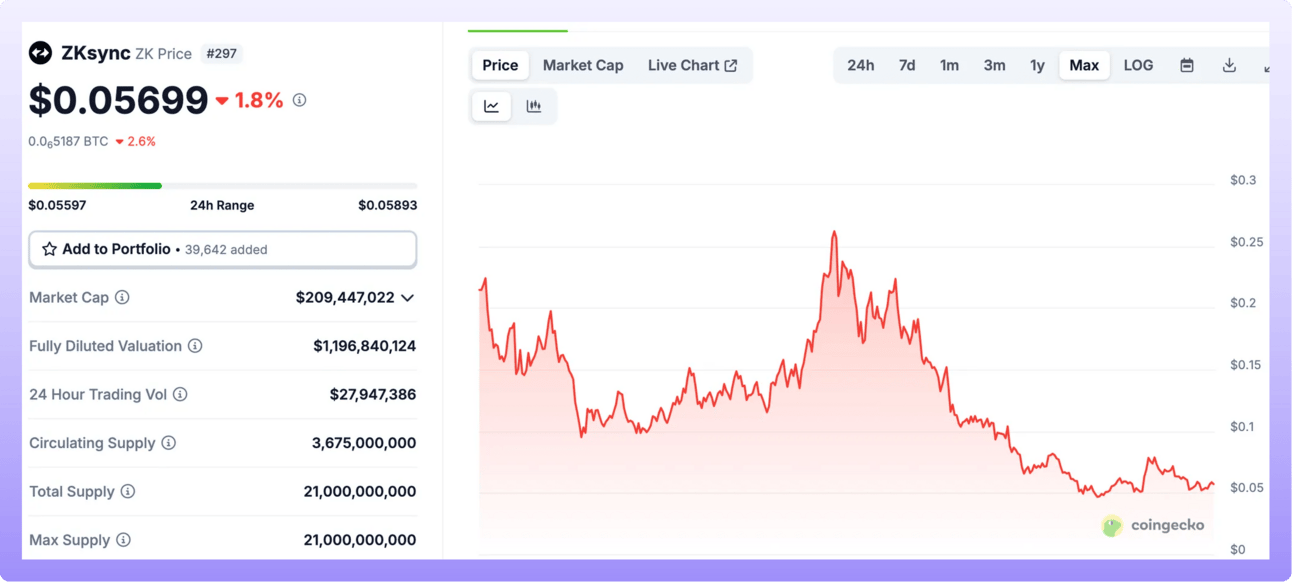Click the ZKsync logo icon

pos(40,53)
